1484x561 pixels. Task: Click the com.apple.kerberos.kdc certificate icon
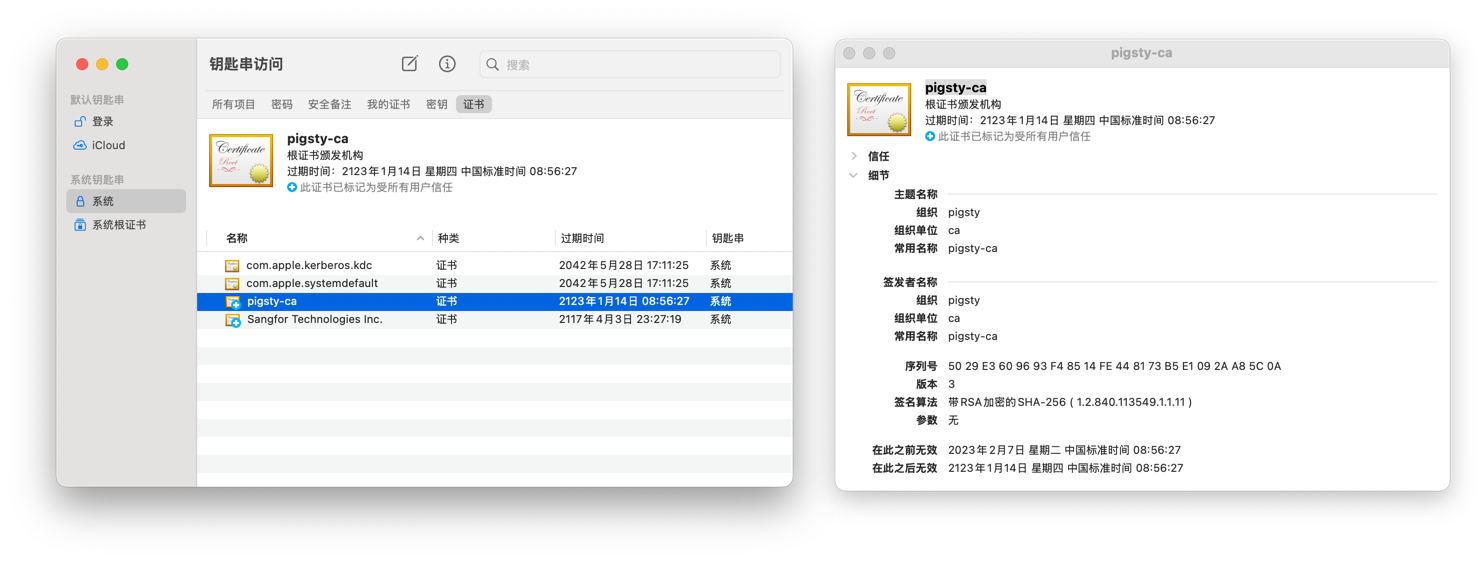tap(232, 266)
